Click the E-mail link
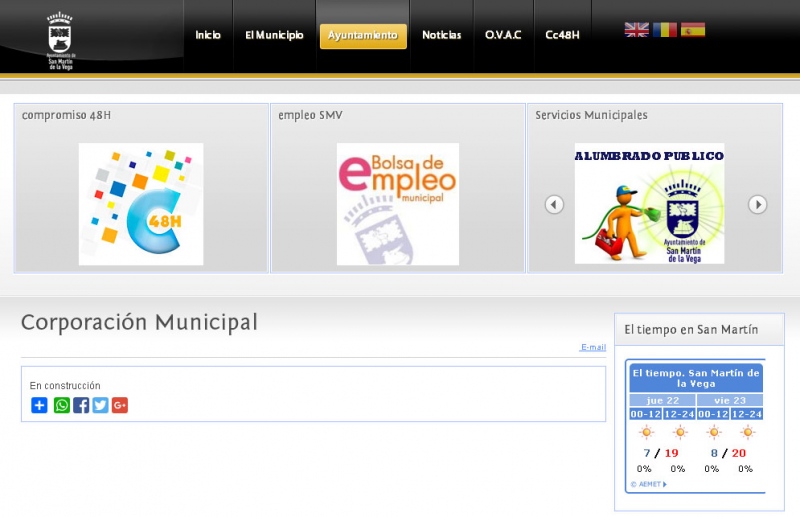The width and height of the screenshot is (800, 517). (593, 348)
